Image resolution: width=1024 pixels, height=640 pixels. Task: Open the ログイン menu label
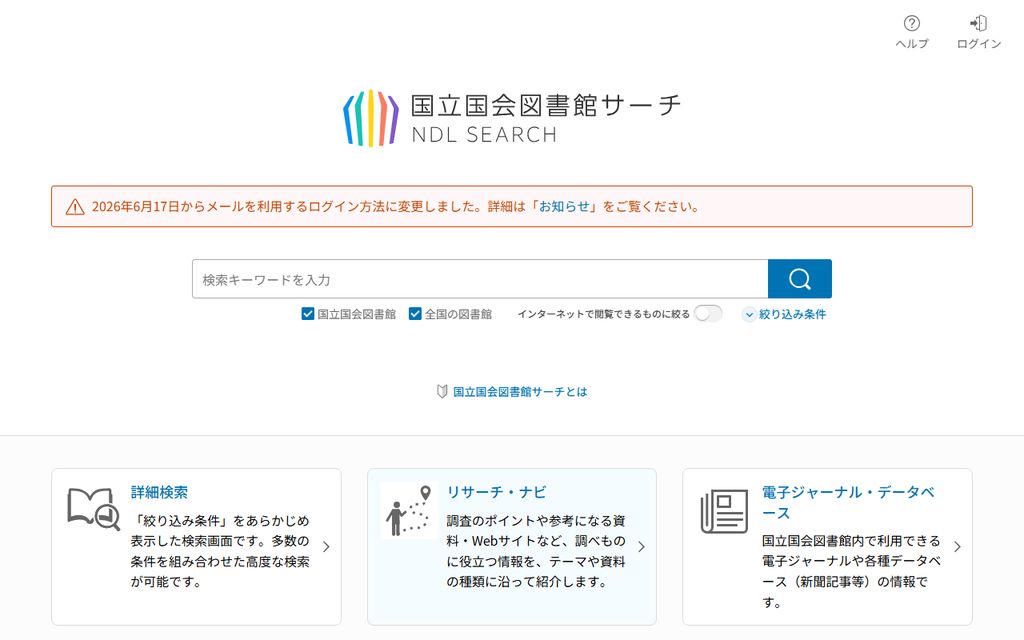[978, 44]
